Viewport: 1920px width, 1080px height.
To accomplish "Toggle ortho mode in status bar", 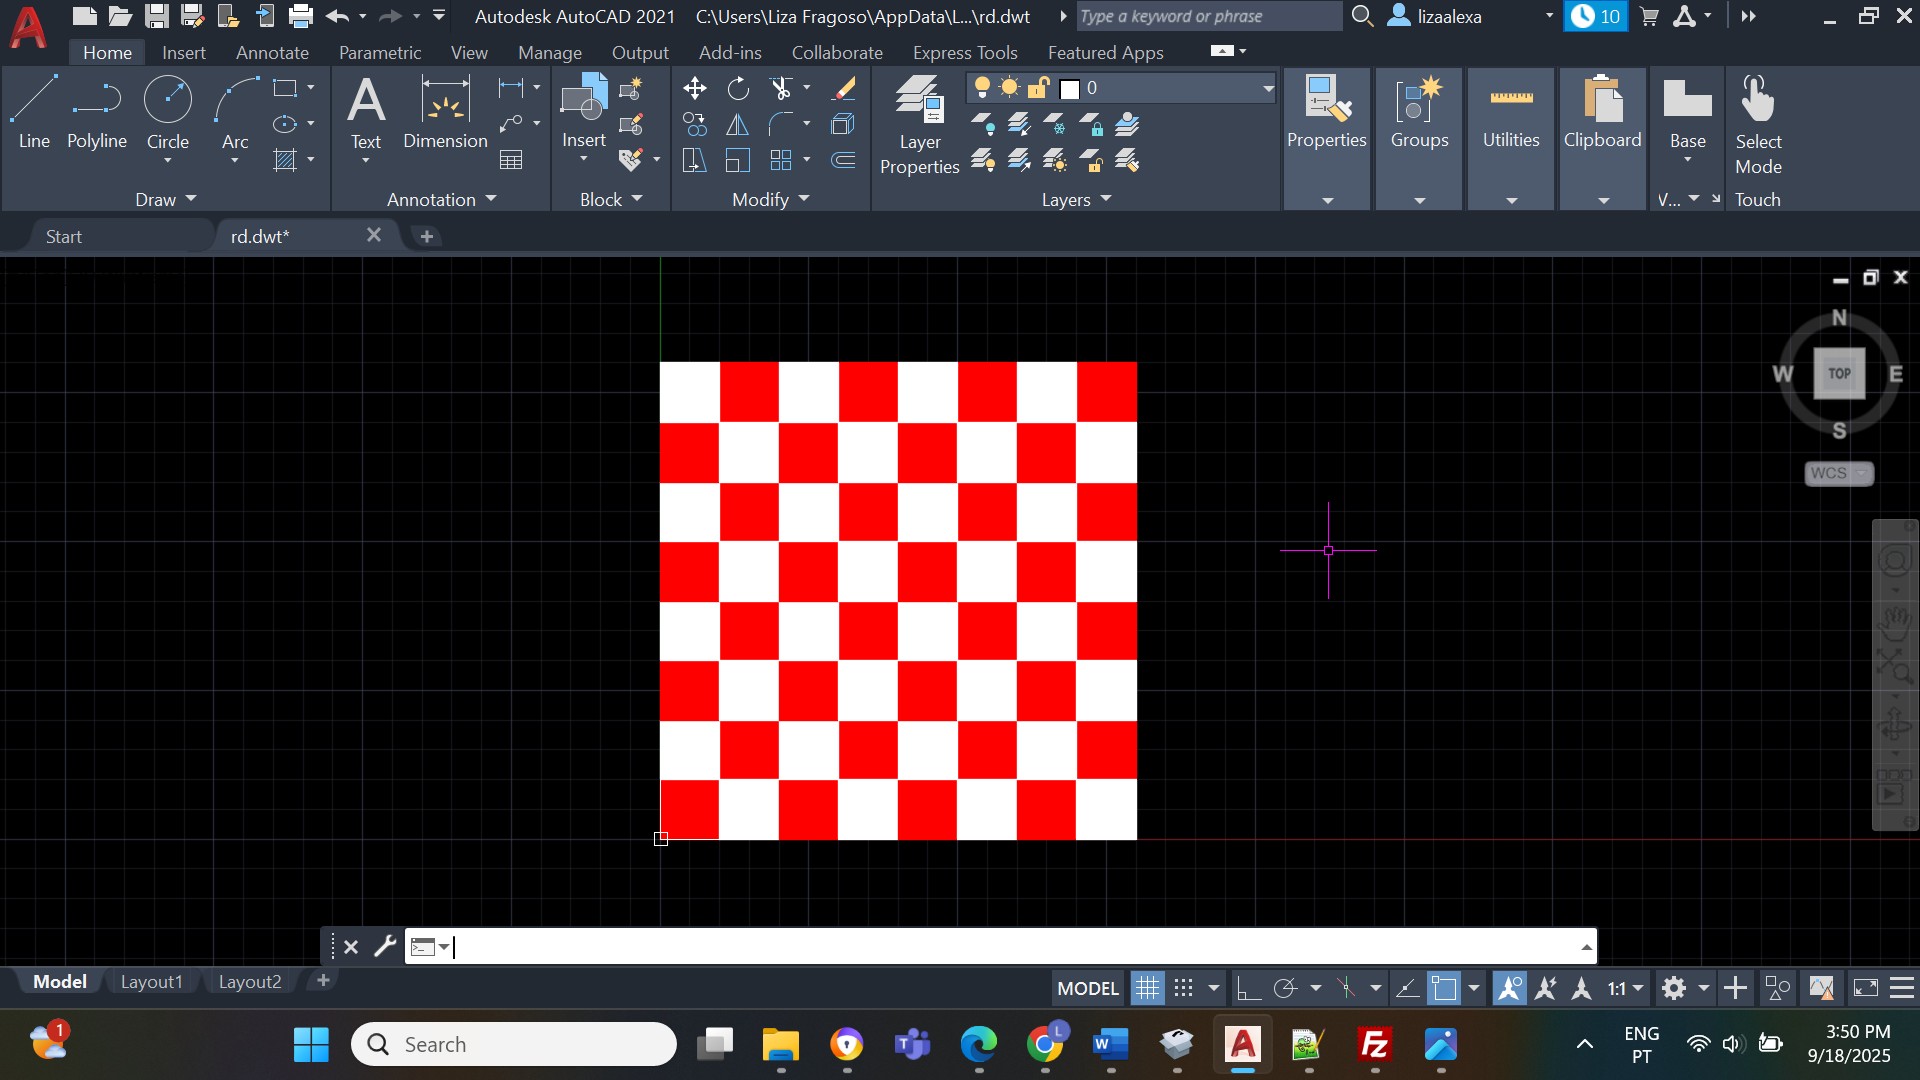I will (1247, 989).
